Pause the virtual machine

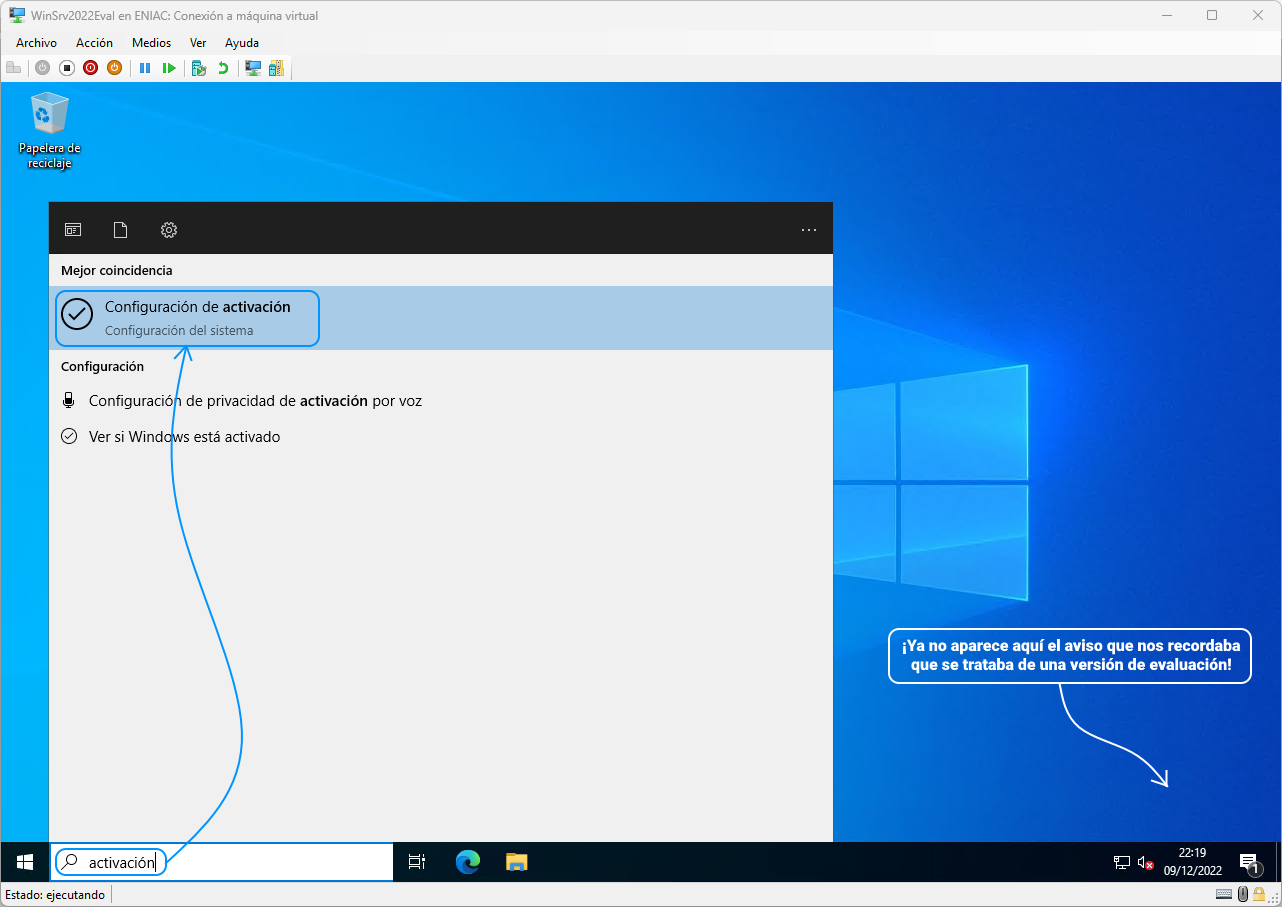tap(145, 68)
